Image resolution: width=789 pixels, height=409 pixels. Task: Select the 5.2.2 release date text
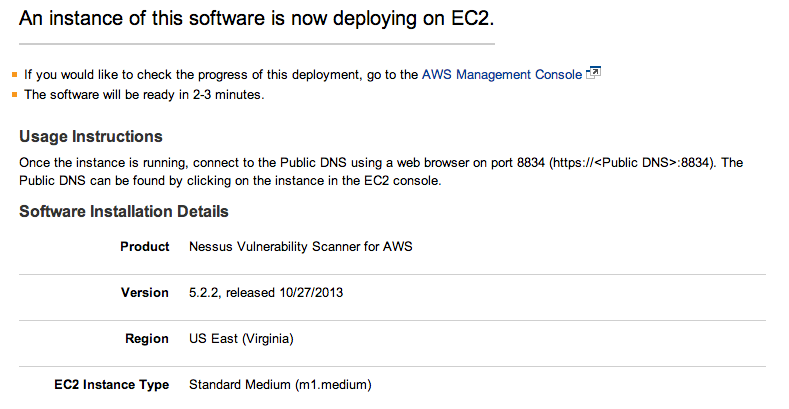pyautogui.click(x=266, y=292)
